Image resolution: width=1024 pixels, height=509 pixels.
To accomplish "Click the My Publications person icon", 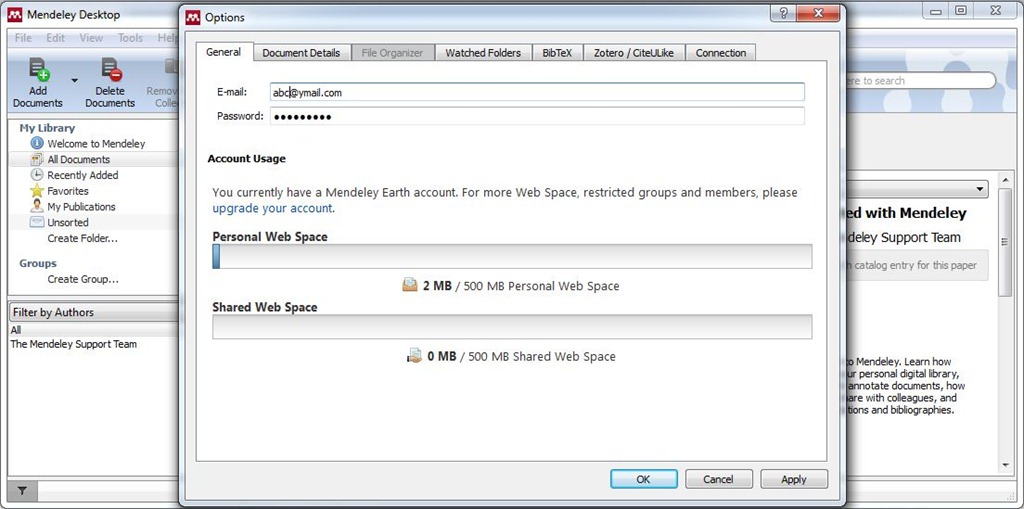I will pos(37,206).
